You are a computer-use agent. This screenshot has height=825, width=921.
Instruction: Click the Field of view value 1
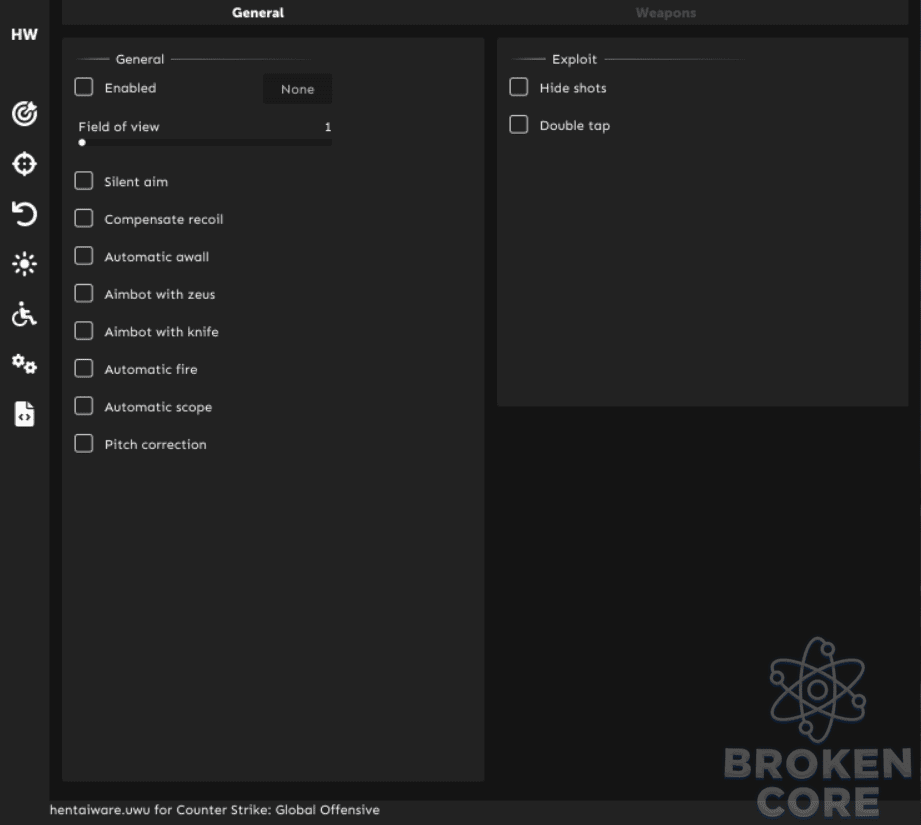(328, 127)
